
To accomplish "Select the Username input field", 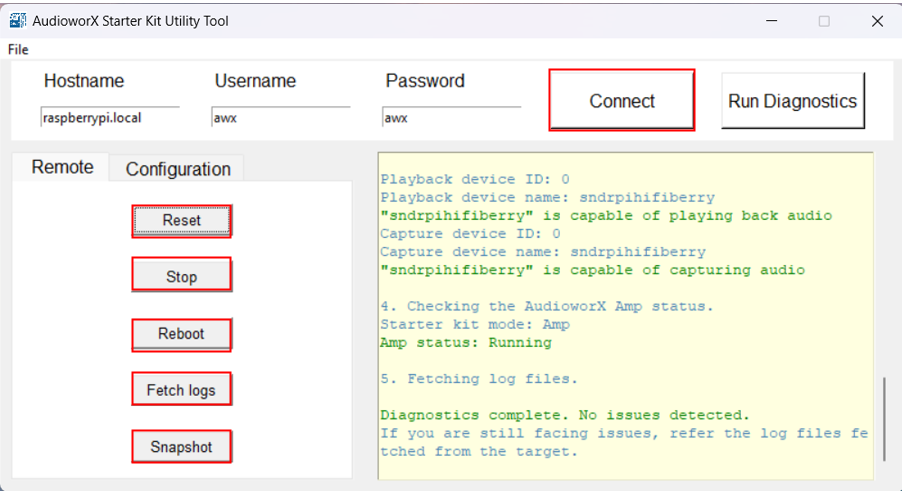I will (280, 117).
